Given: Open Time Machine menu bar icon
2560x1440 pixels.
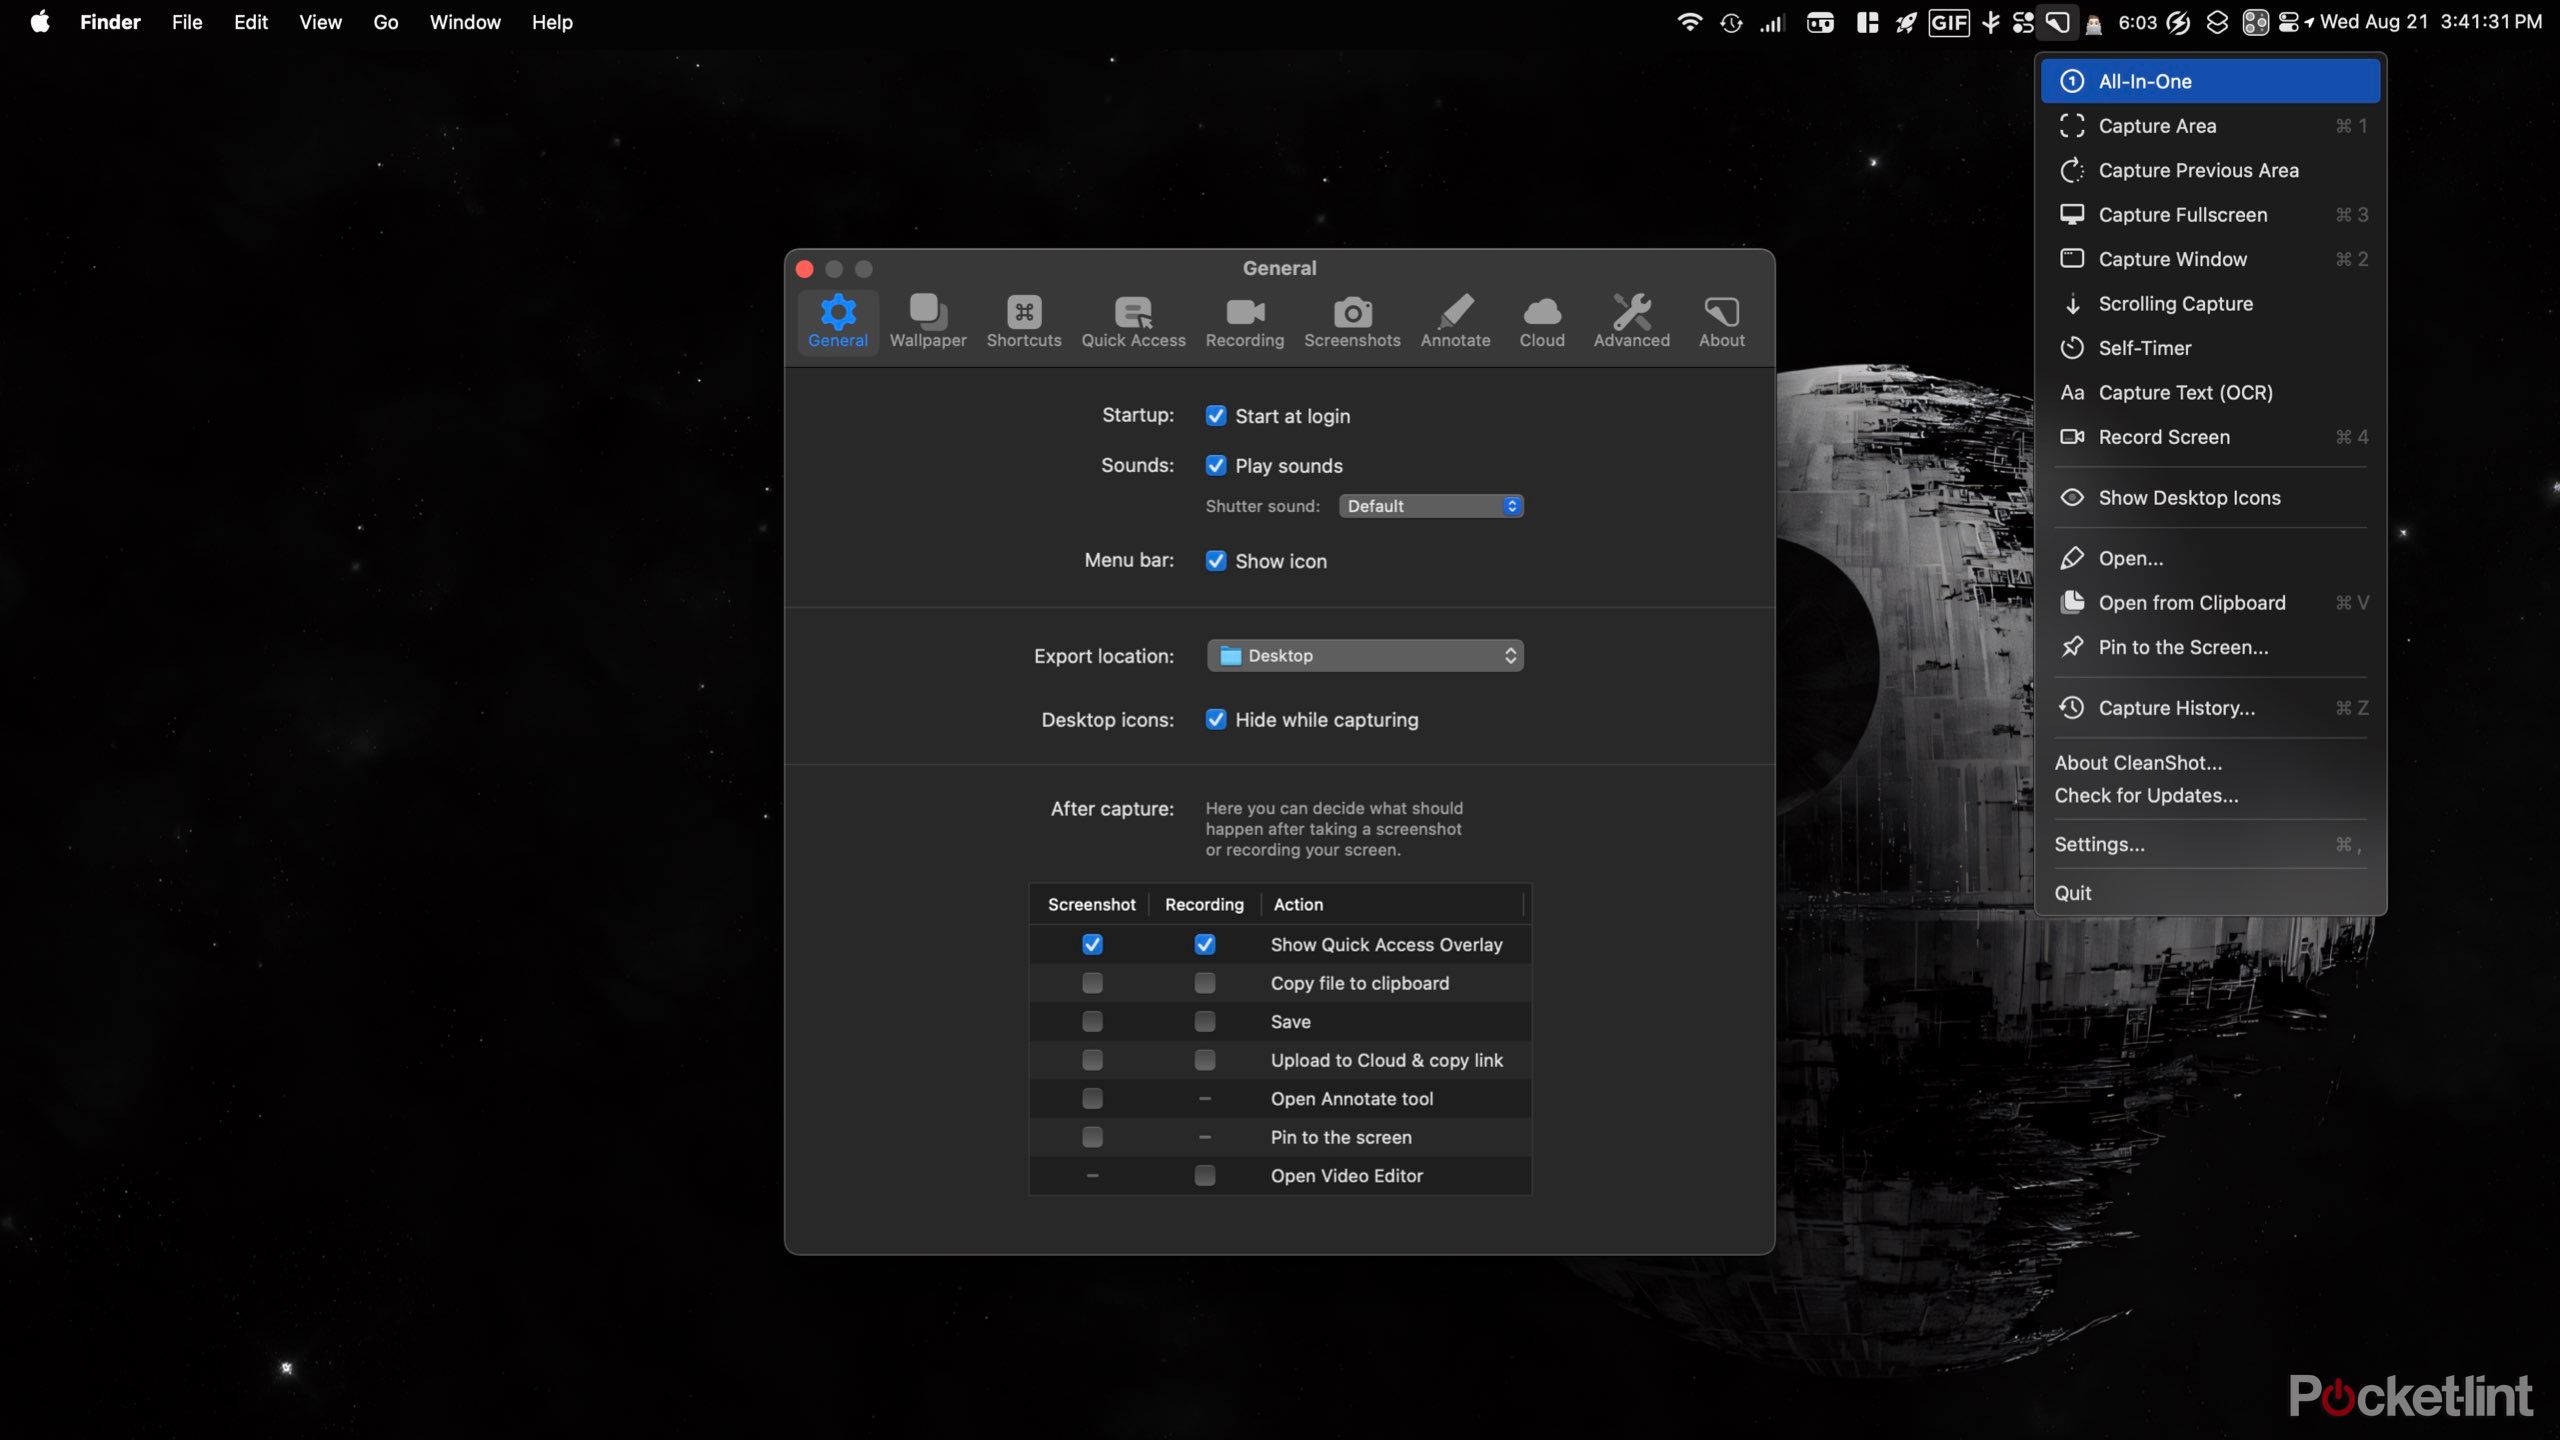Looking at the screenshot, I should tap(1731, 22).
